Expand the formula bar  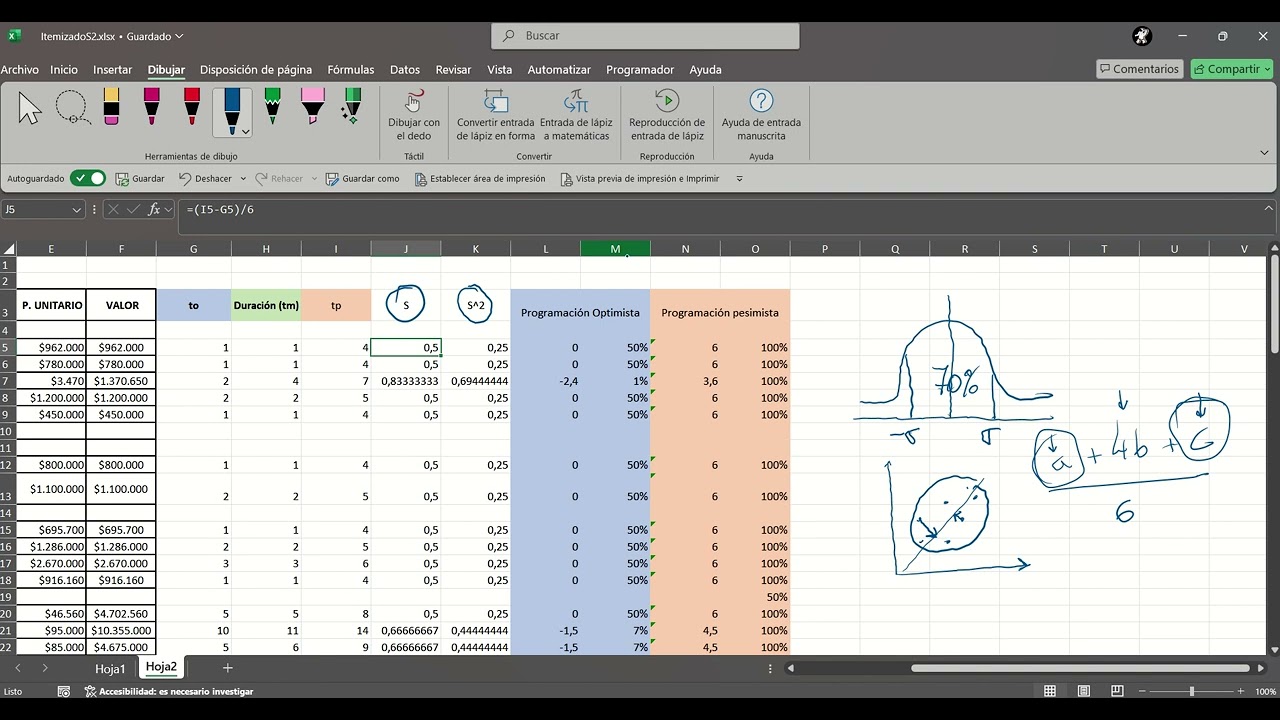[x=1269, y=208]
